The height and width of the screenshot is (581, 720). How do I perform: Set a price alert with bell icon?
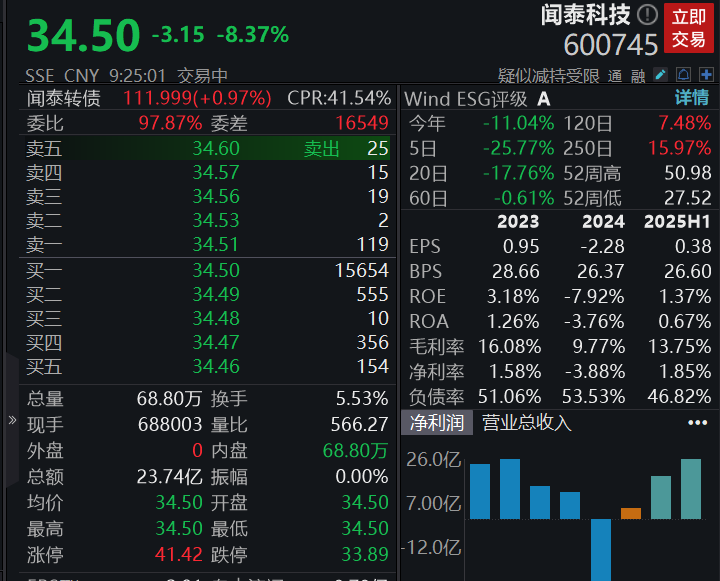[684, 75]
